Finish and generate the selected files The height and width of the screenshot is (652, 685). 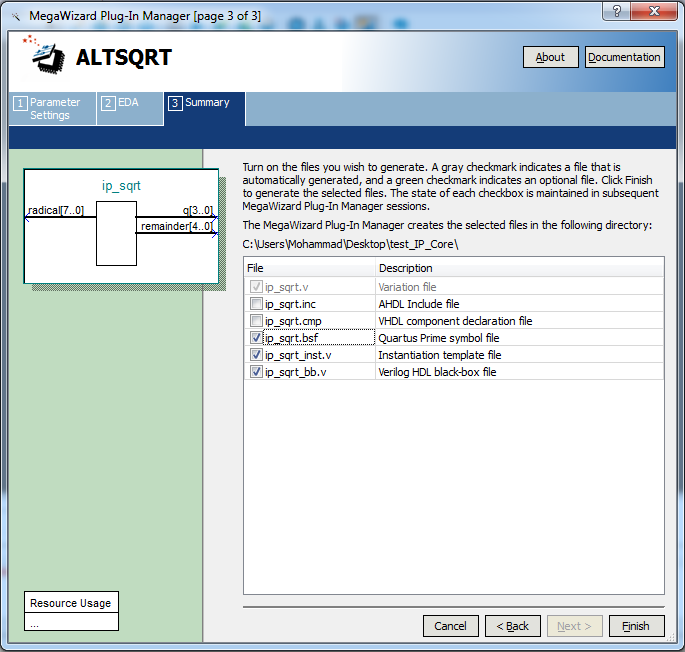coord(637,626)
